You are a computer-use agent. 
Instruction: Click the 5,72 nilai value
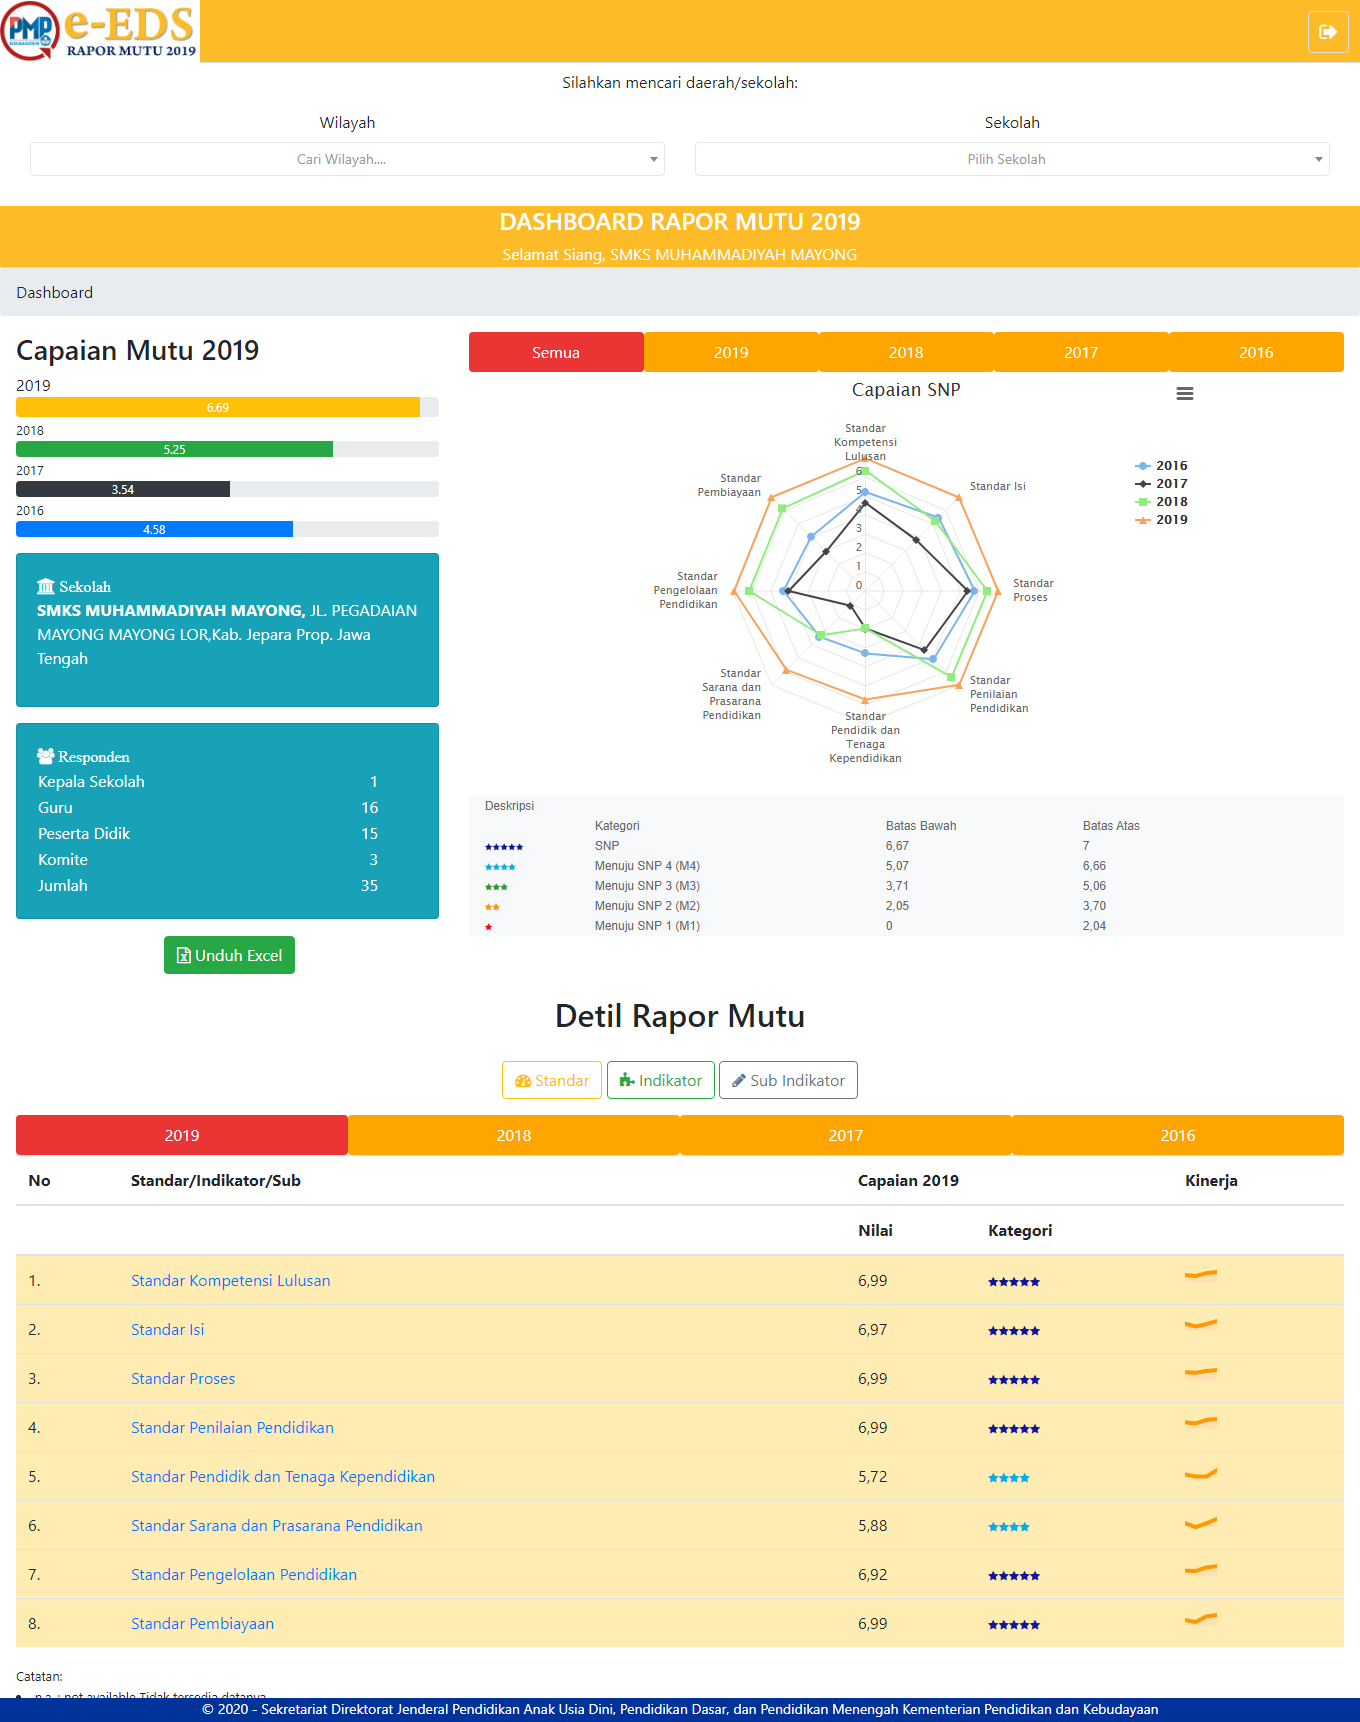point(872,1477)
